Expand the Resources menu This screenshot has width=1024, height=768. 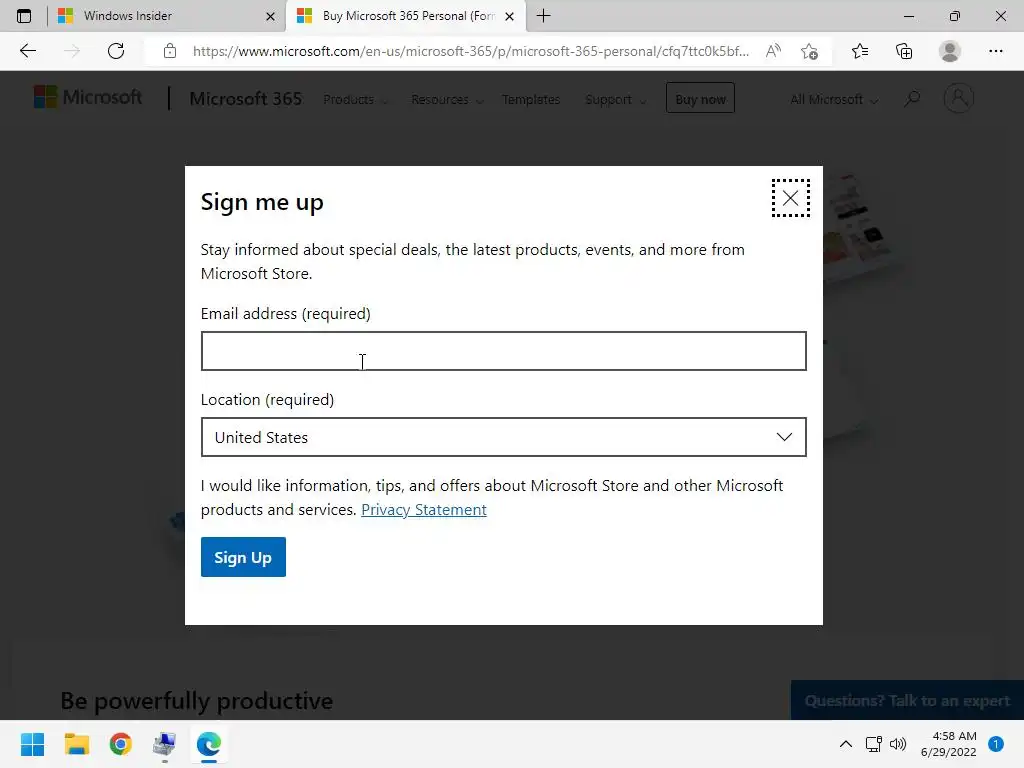coord(447,99)
